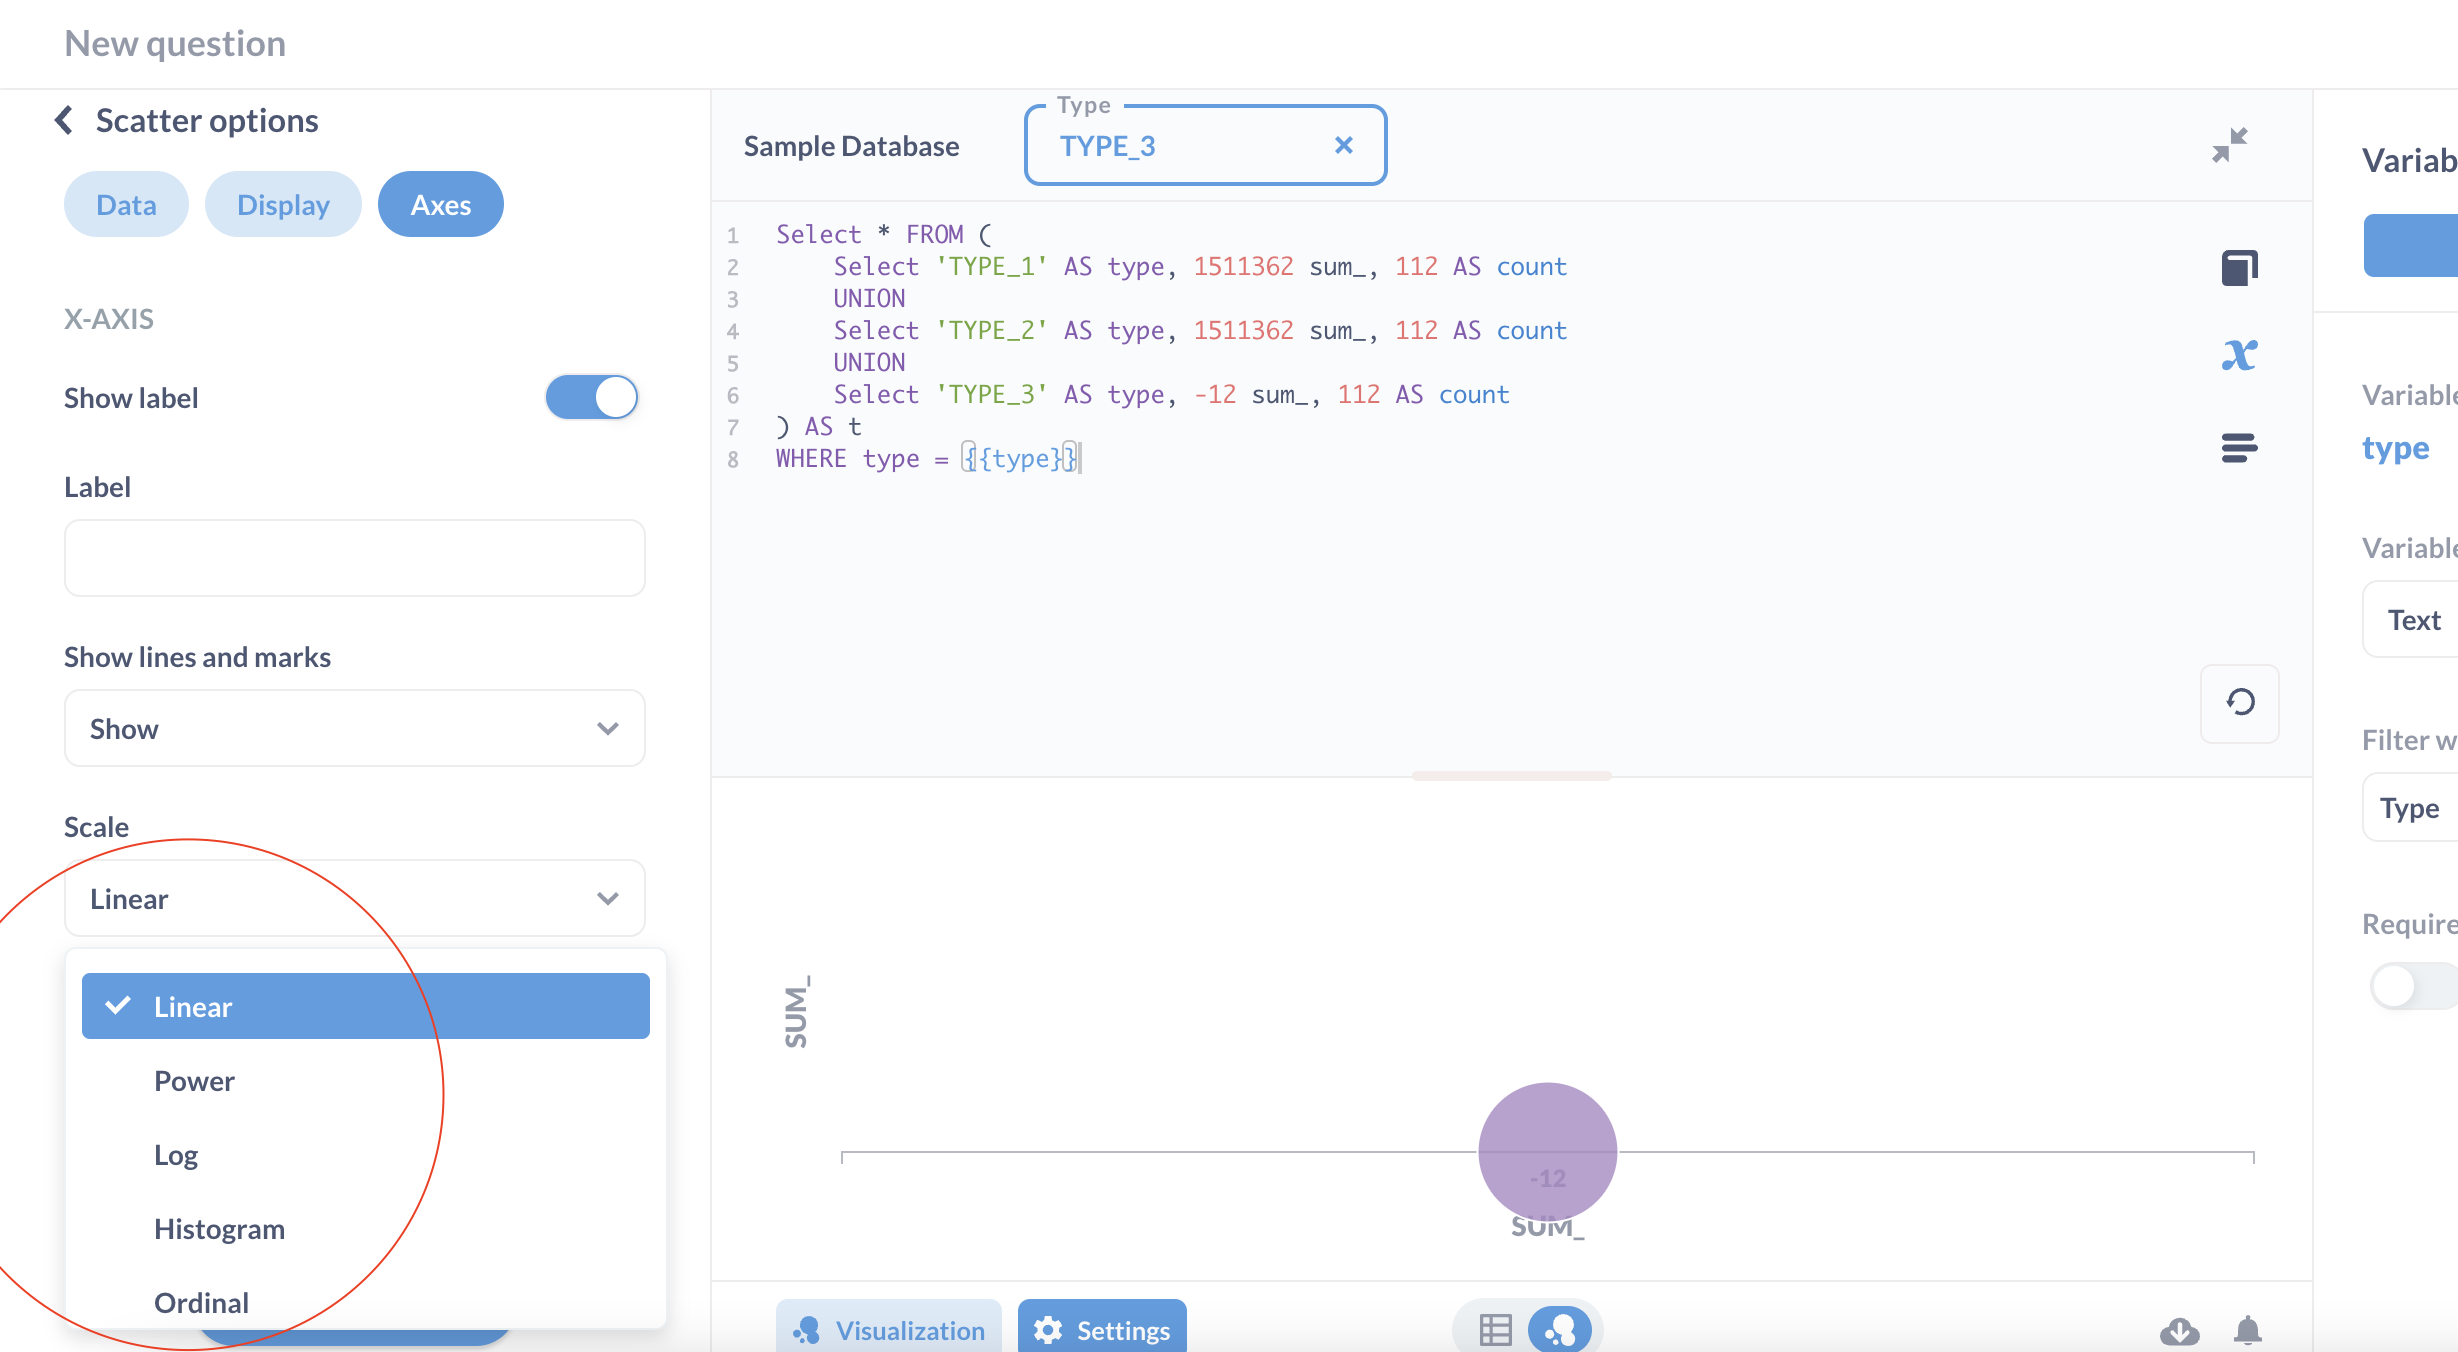Select the Data tab in Scatter options
The height and width of the screenshot is (1352, 2458).
(x=126, y=203)
